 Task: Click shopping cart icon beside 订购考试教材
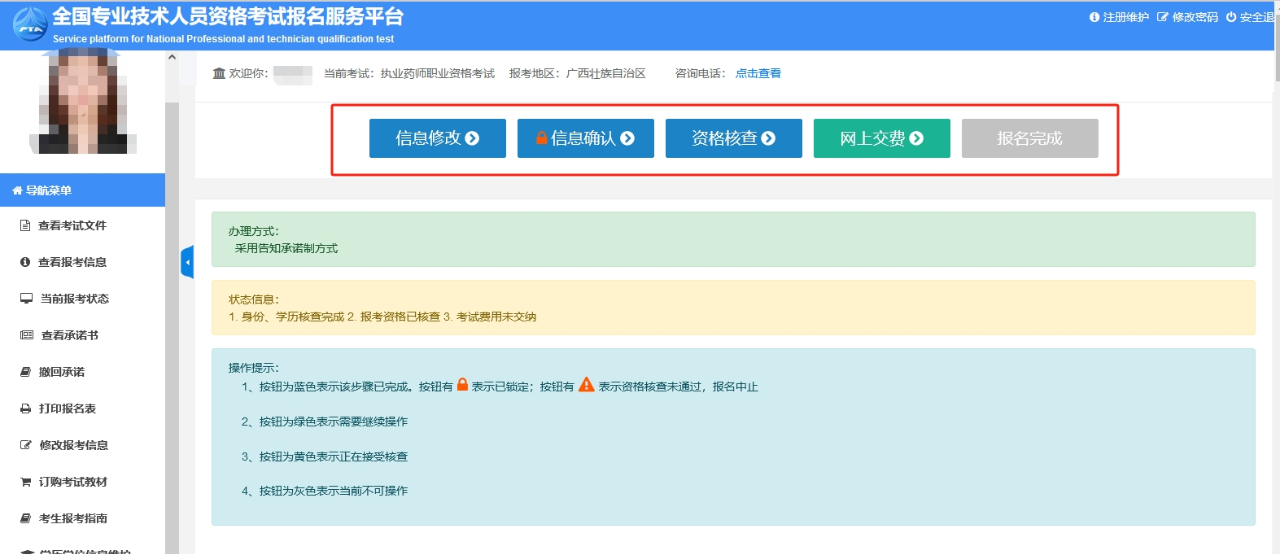coord(25,482)
